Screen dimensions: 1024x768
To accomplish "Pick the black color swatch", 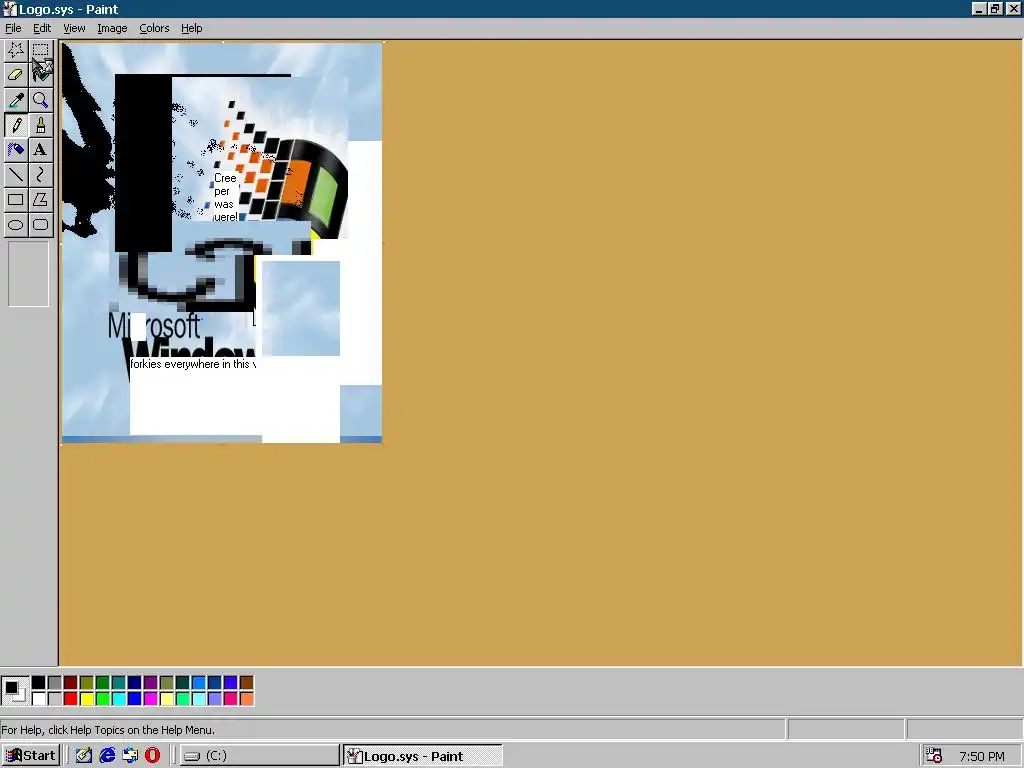I will [x=39, y=682].
